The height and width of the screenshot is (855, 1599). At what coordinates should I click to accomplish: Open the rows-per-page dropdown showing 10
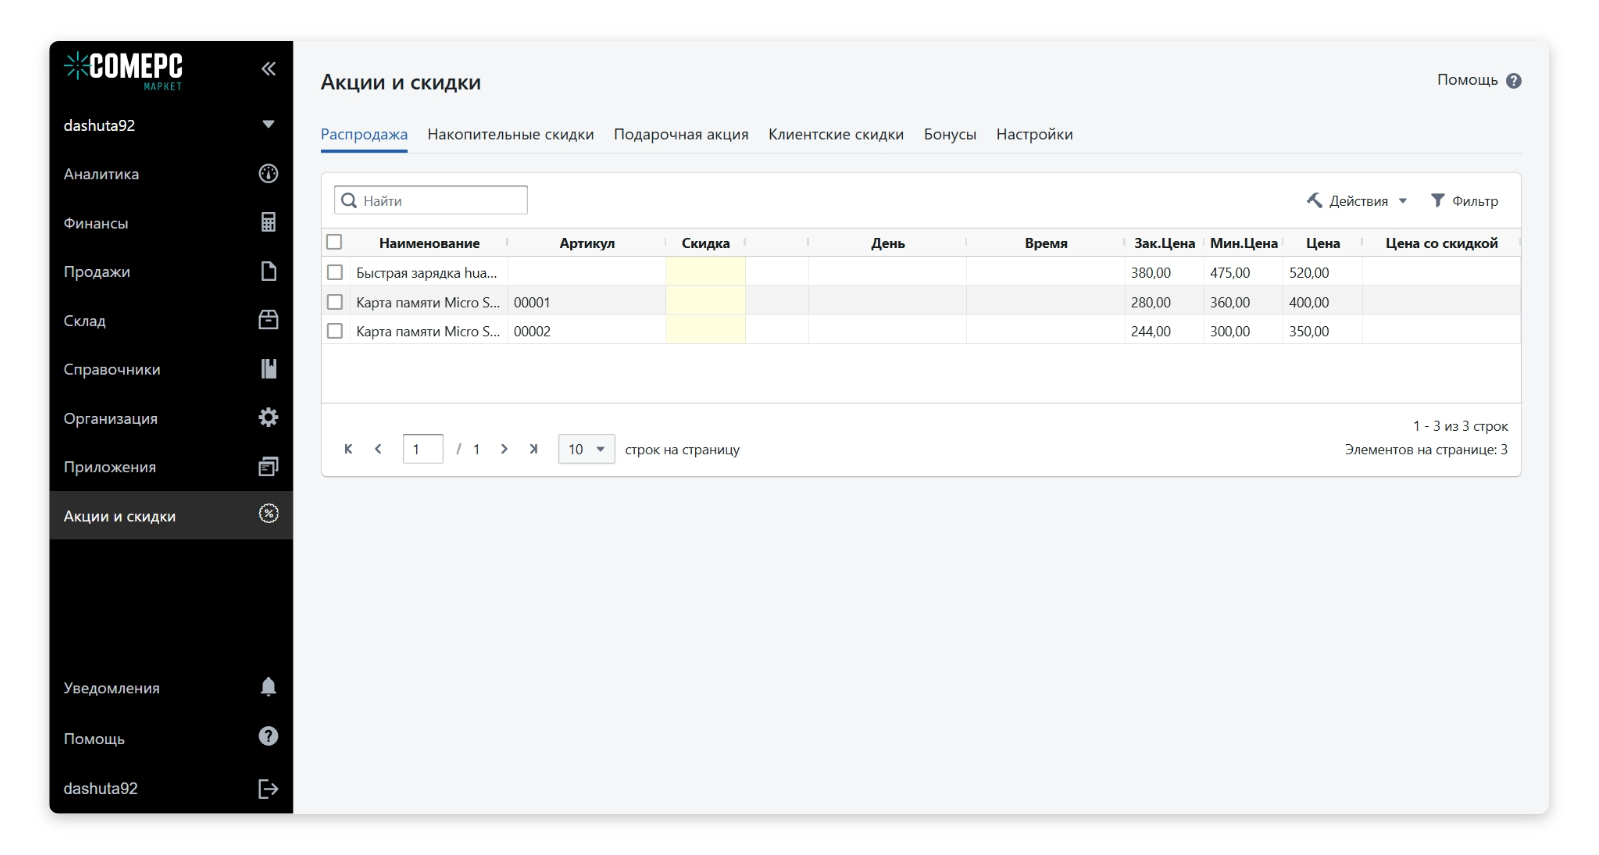coord(586,450)
